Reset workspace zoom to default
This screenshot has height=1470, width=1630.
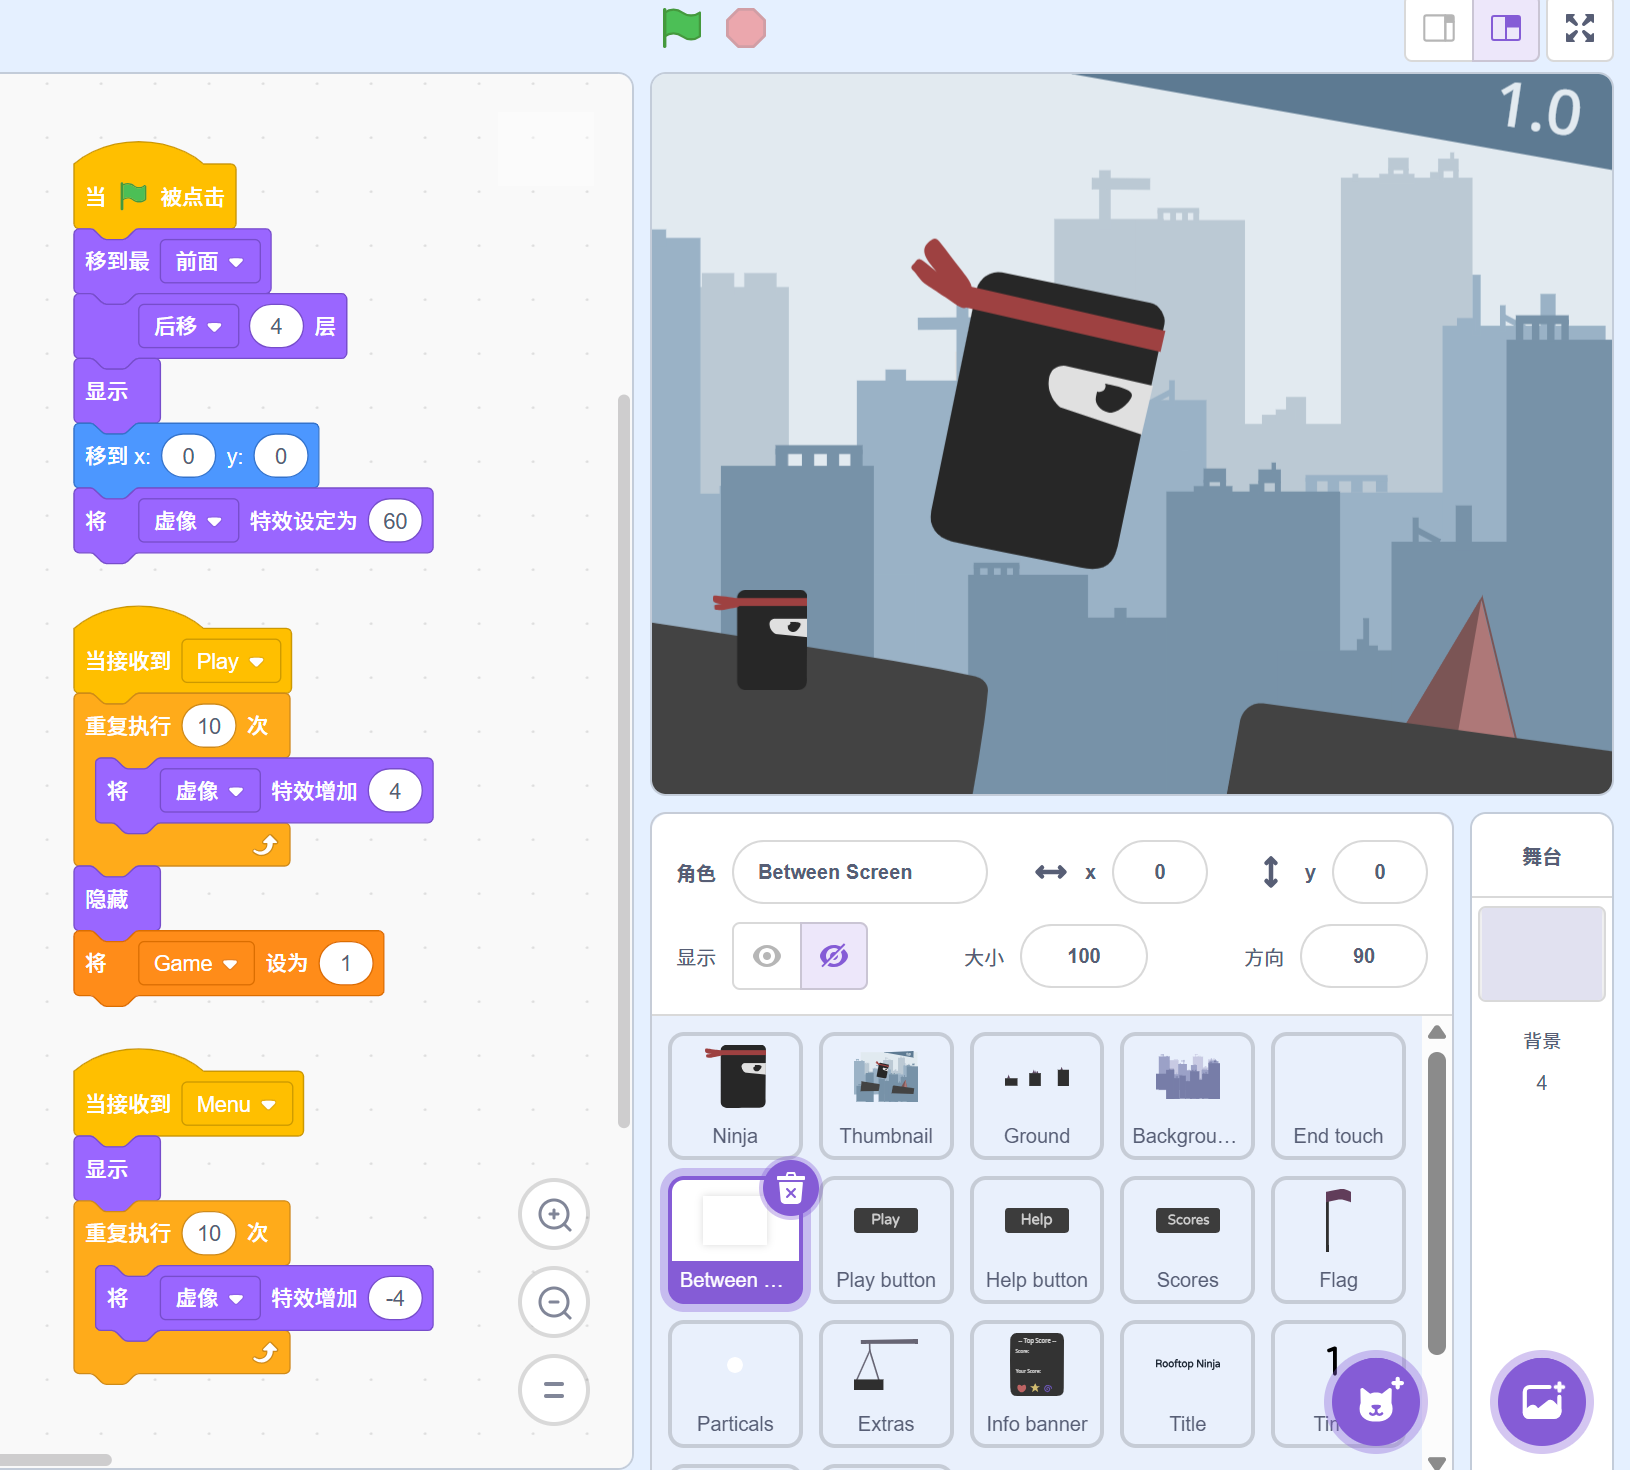554,1389
